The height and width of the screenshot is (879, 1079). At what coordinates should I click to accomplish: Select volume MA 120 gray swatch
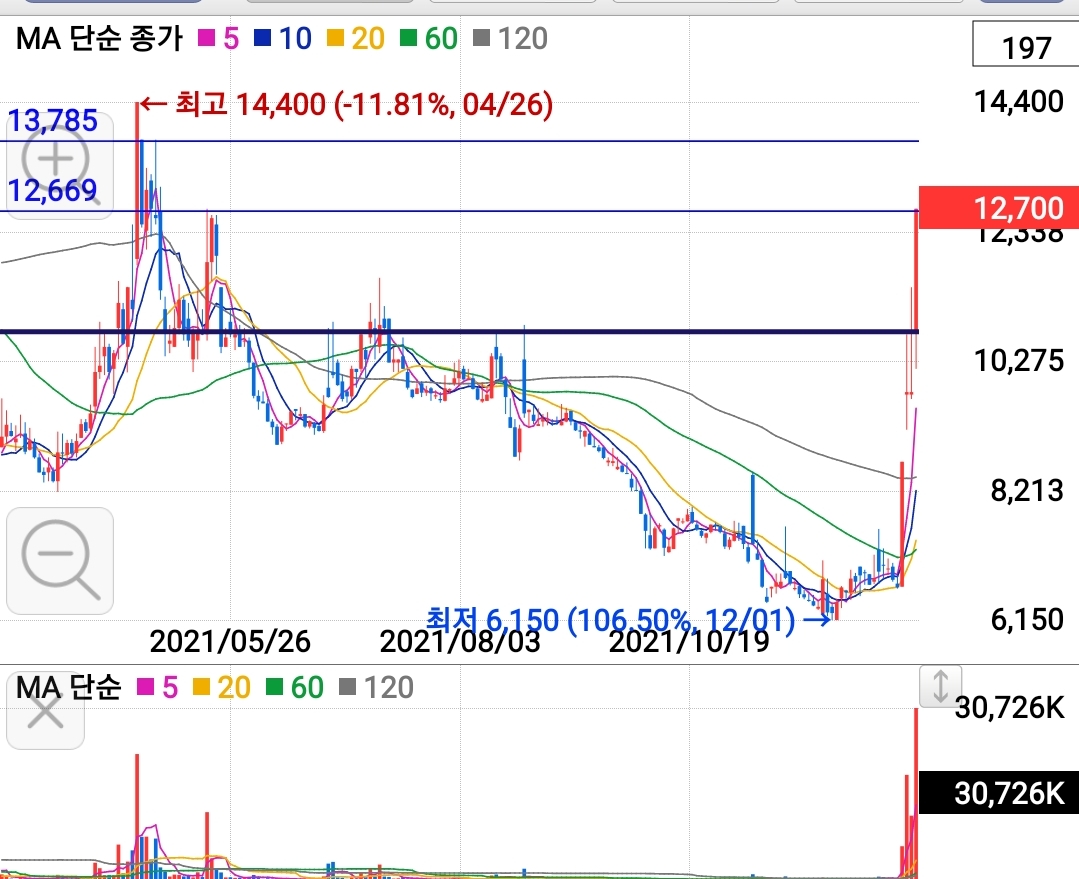pos(348,687)
